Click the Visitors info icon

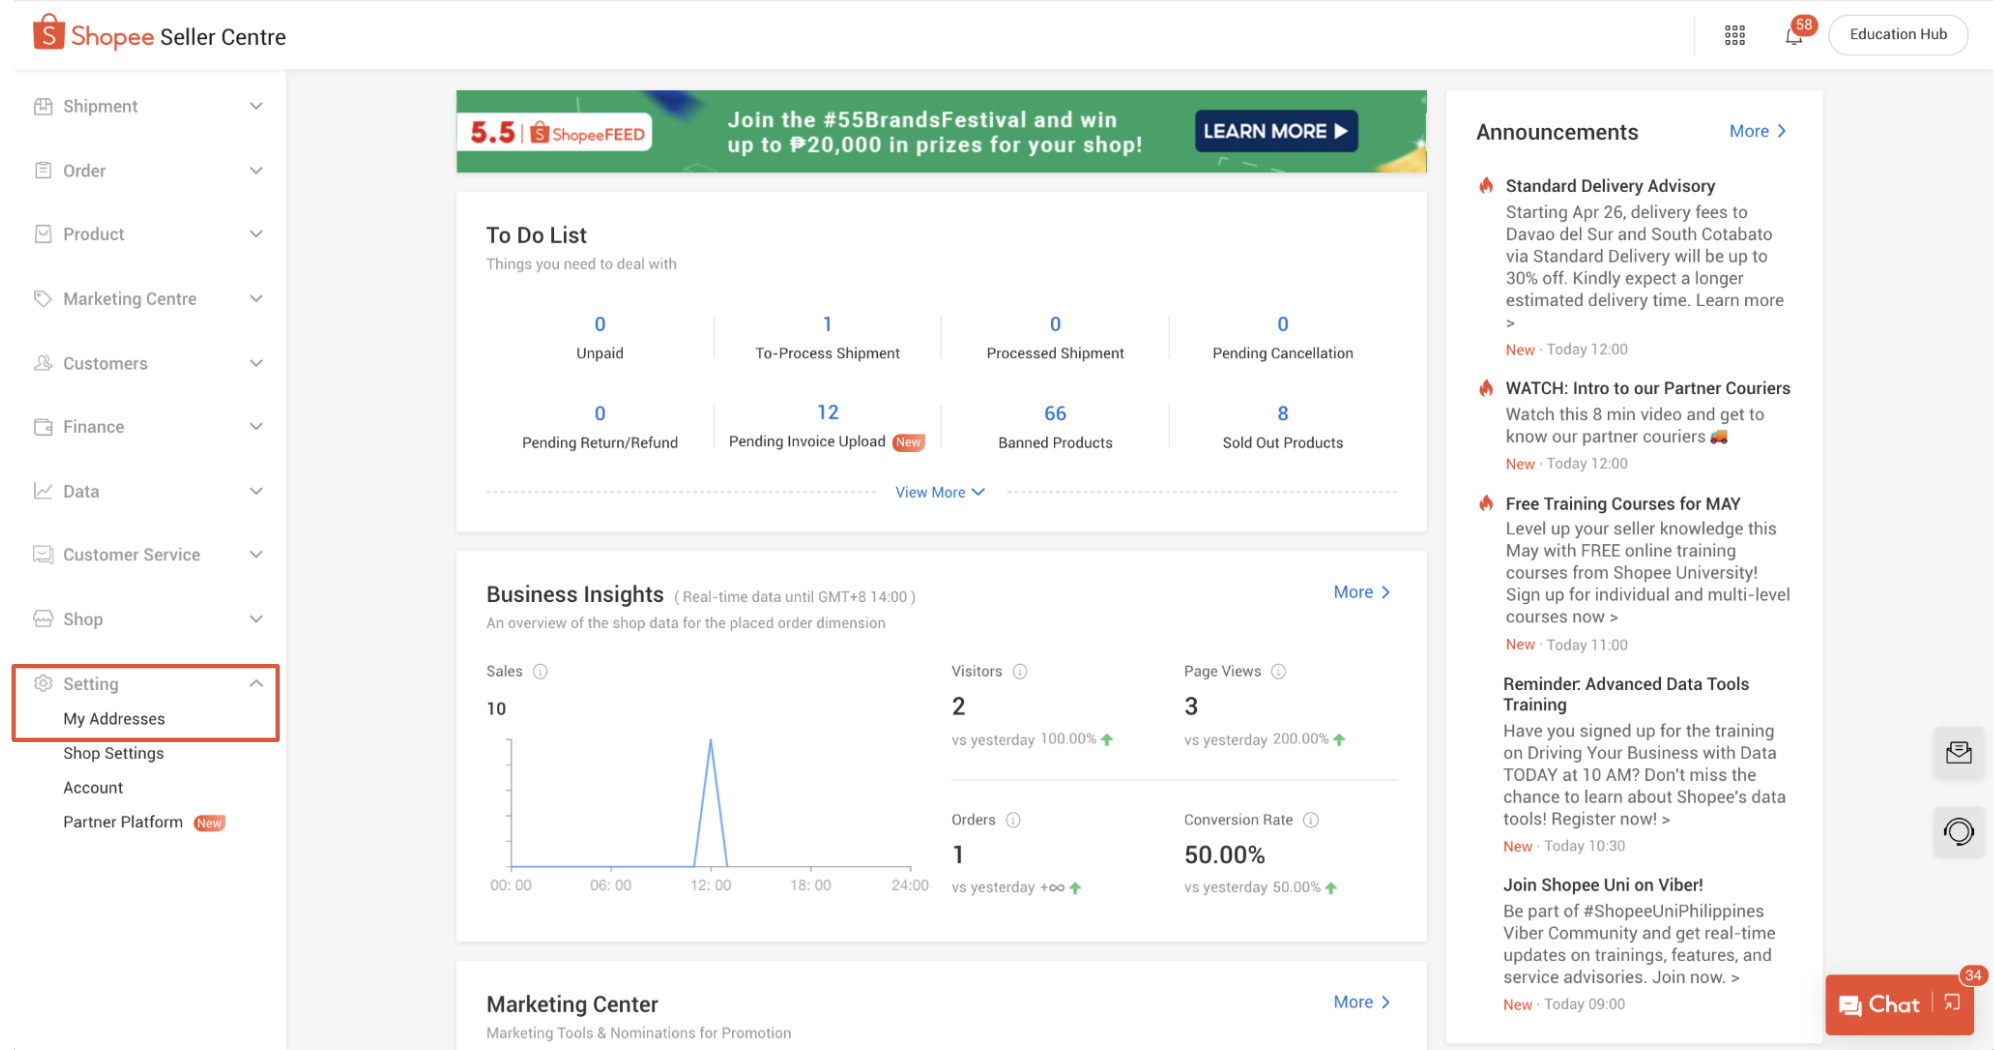pyautogui.click(x=1020, y=671)
